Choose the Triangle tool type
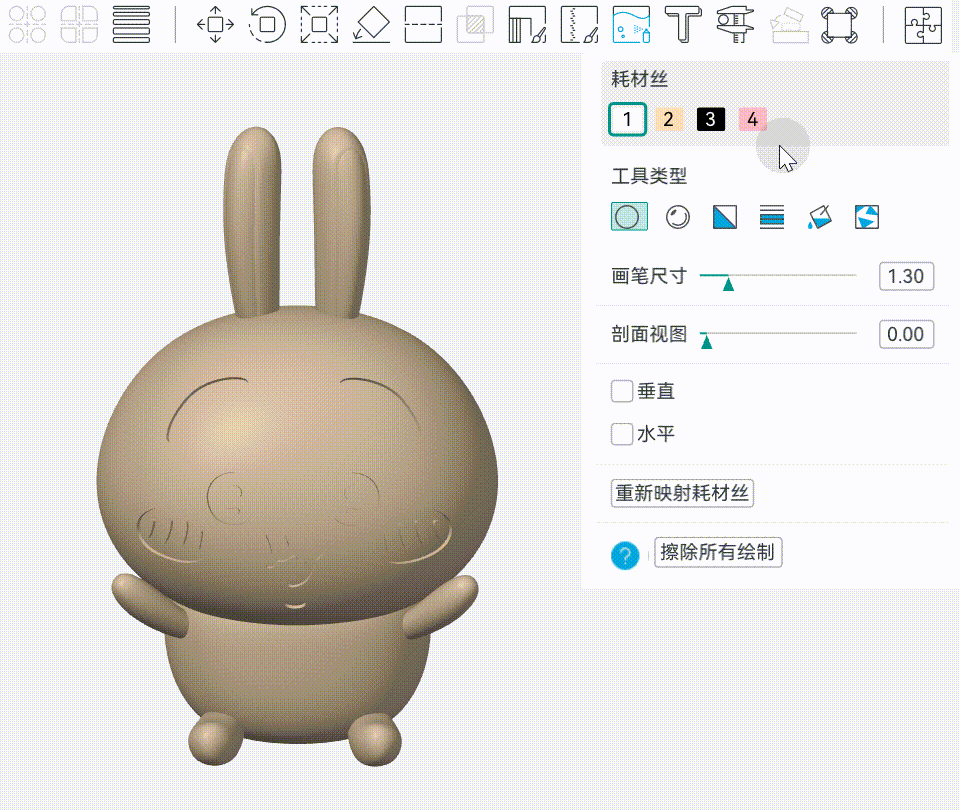The width and height of the screenshot is (960, 810). tap(725, 217)
